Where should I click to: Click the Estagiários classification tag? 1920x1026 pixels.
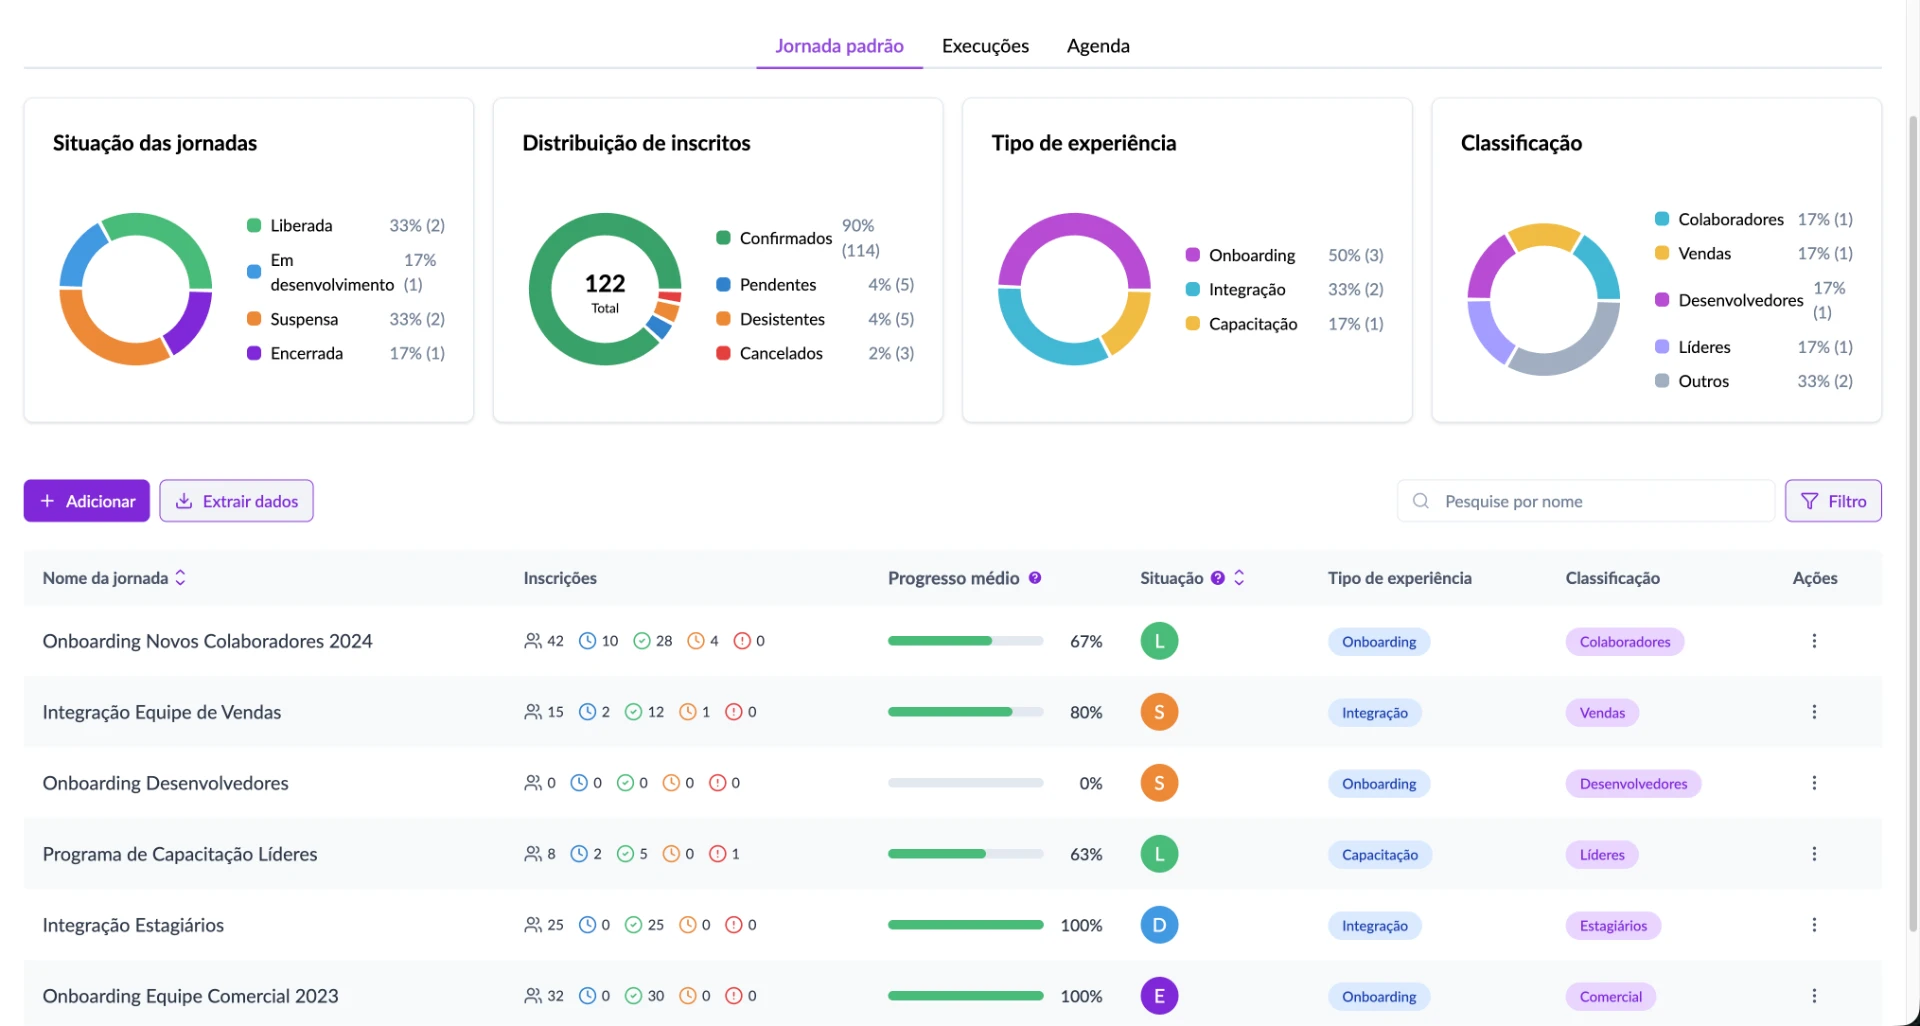tap(1613, 926)
